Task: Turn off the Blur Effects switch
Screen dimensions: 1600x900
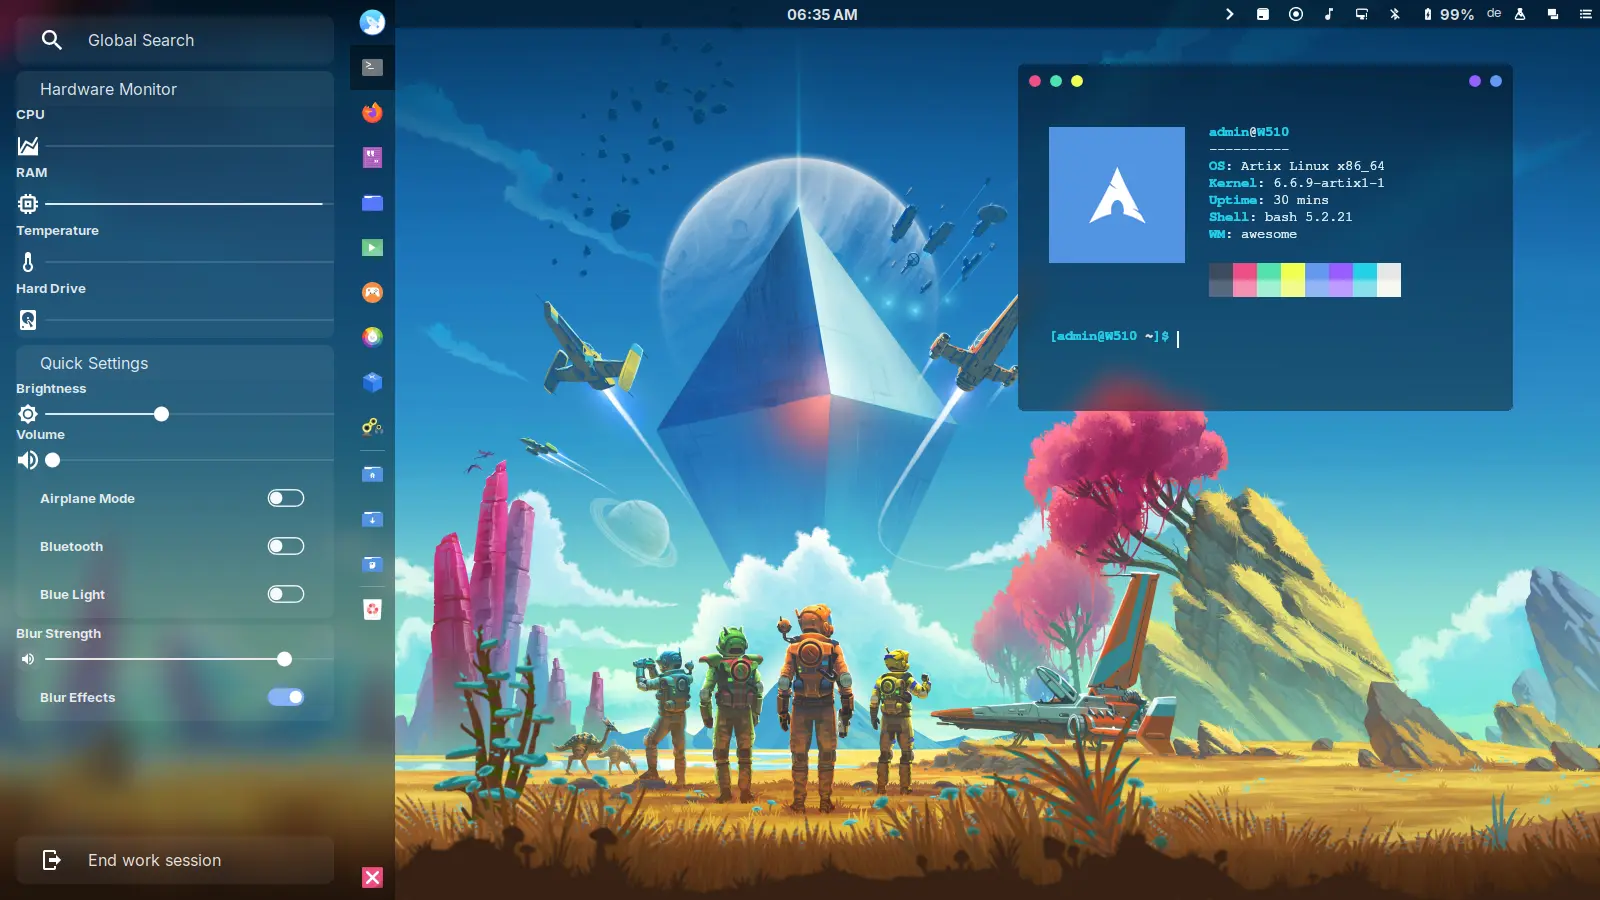Action: coord(286,697)
